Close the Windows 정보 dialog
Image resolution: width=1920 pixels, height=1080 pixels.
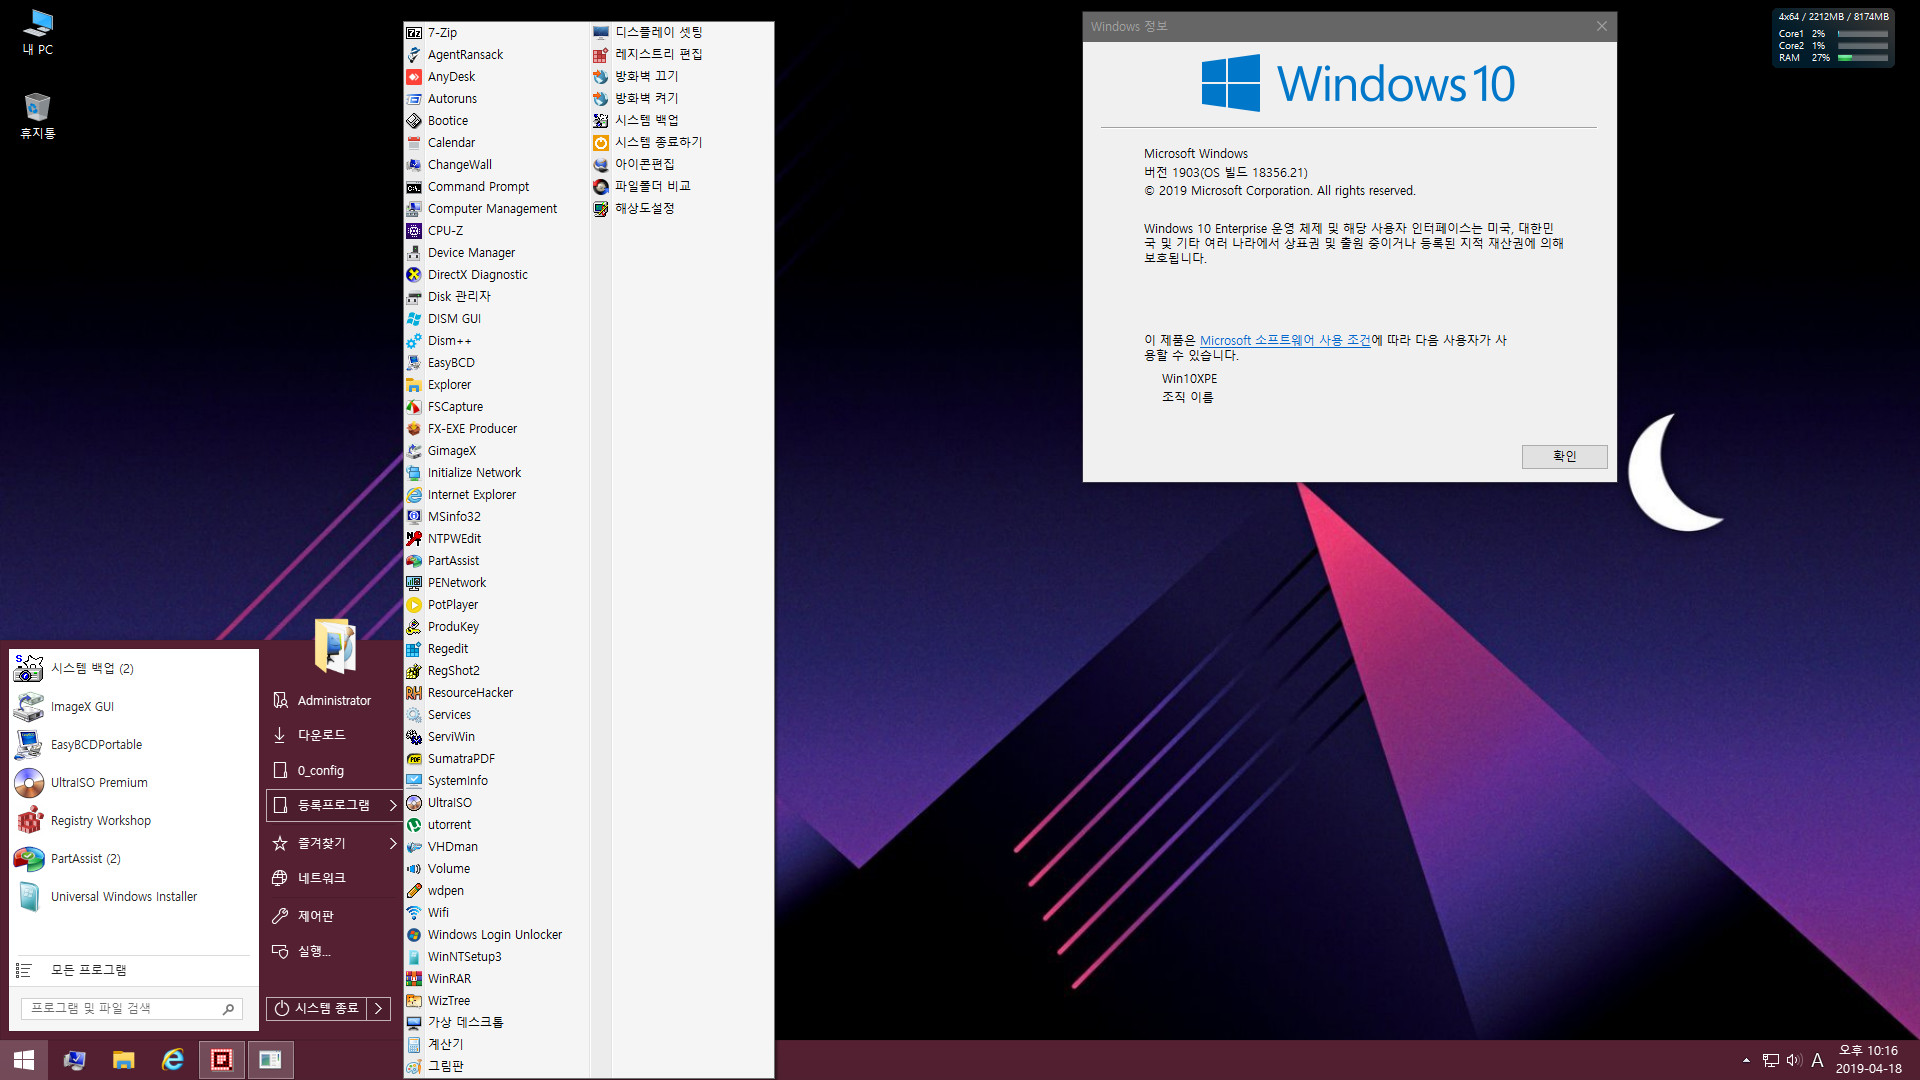coord(1601,26)
